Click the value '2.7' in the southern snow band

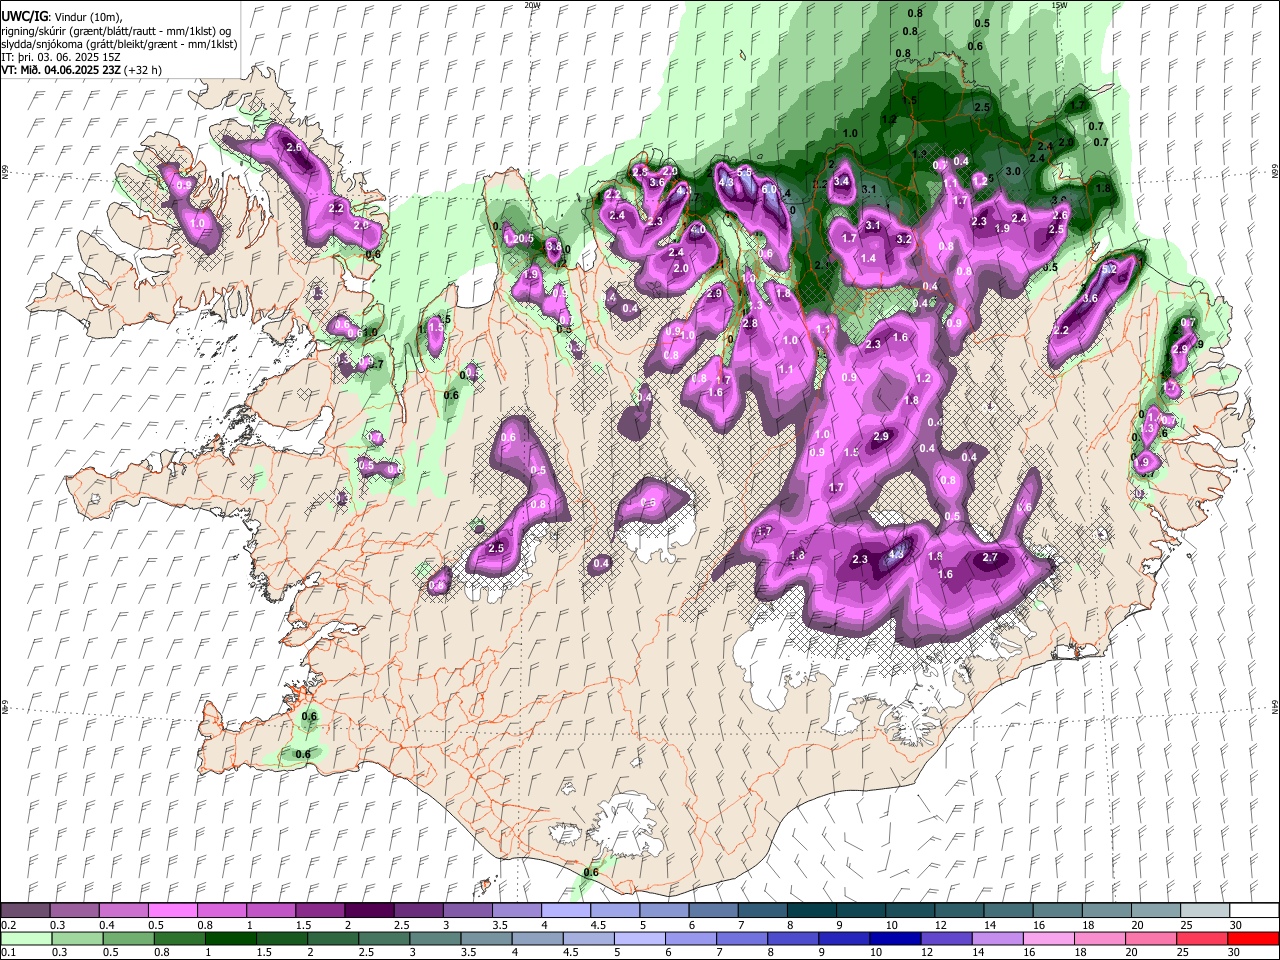coord(991,557)
